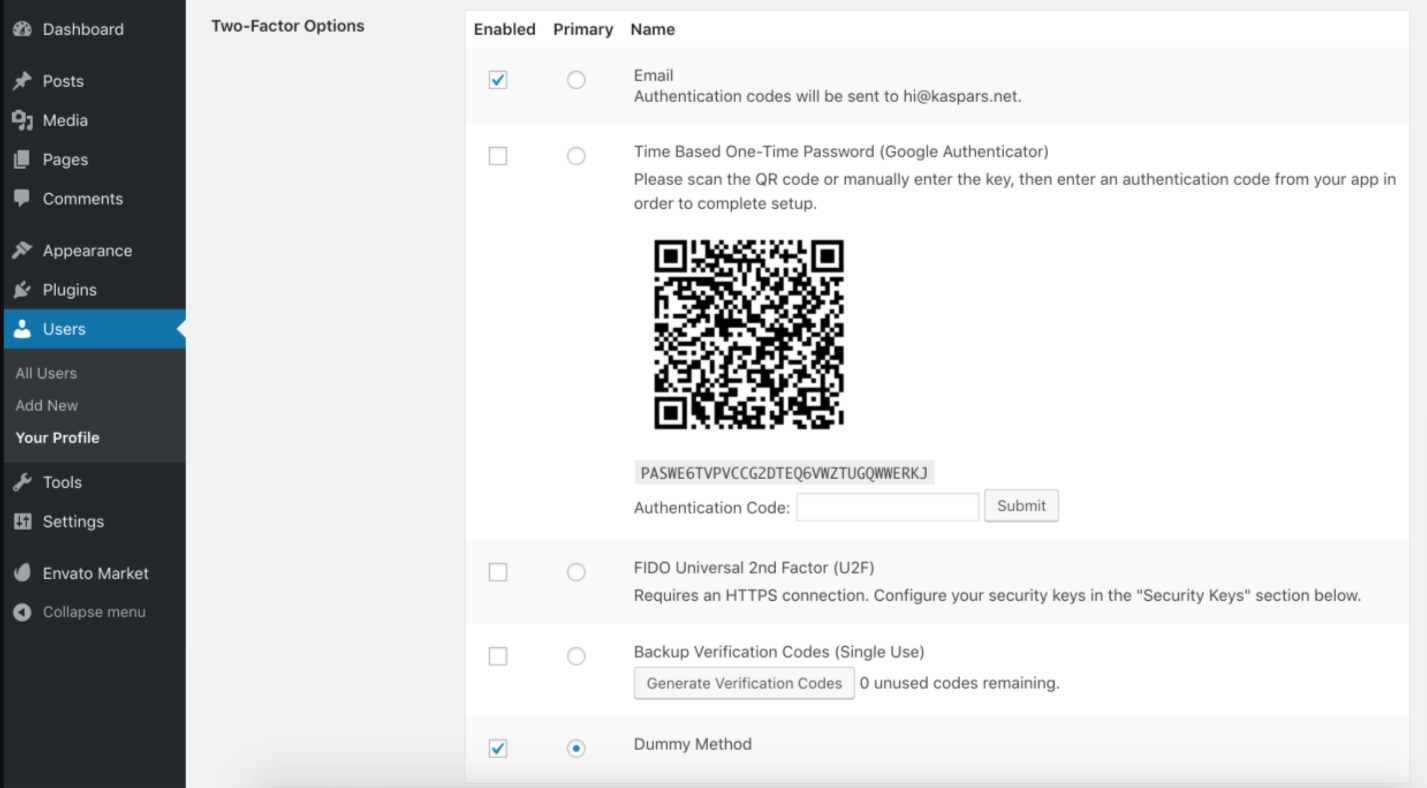Click the Collapse menu arrow icon
The width and height of the screenshot is (1427, 788).
click(20, 612)
